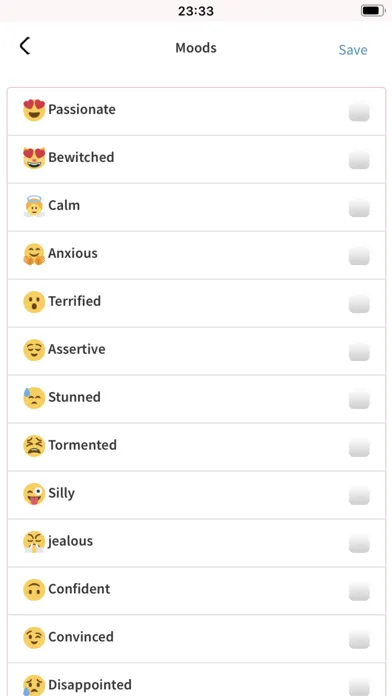
Task: Check the Passionate mood checkbox
Action: 359,111
